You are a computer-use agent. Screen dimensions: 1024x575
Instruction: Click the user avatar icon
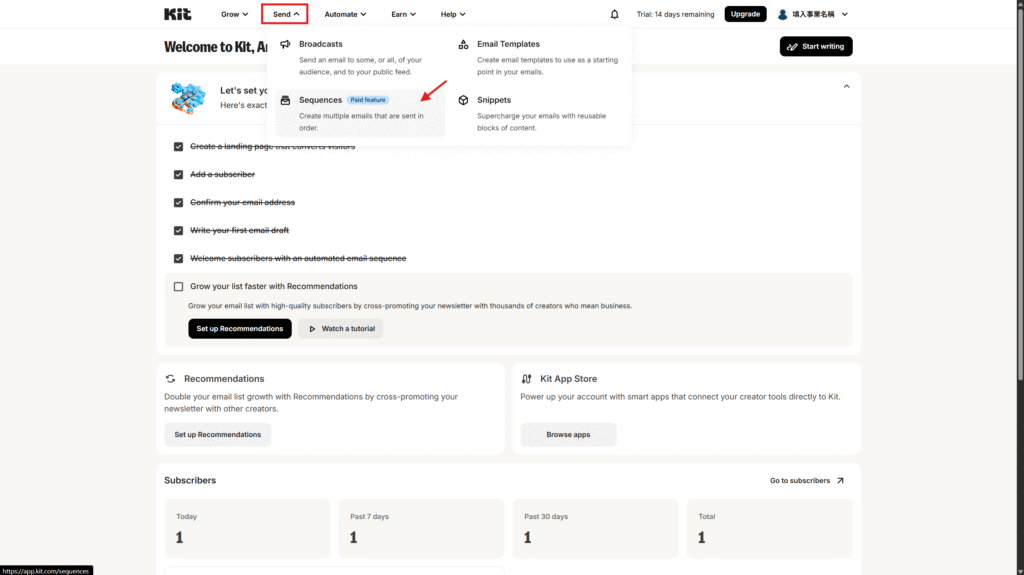tap(783, 14)
